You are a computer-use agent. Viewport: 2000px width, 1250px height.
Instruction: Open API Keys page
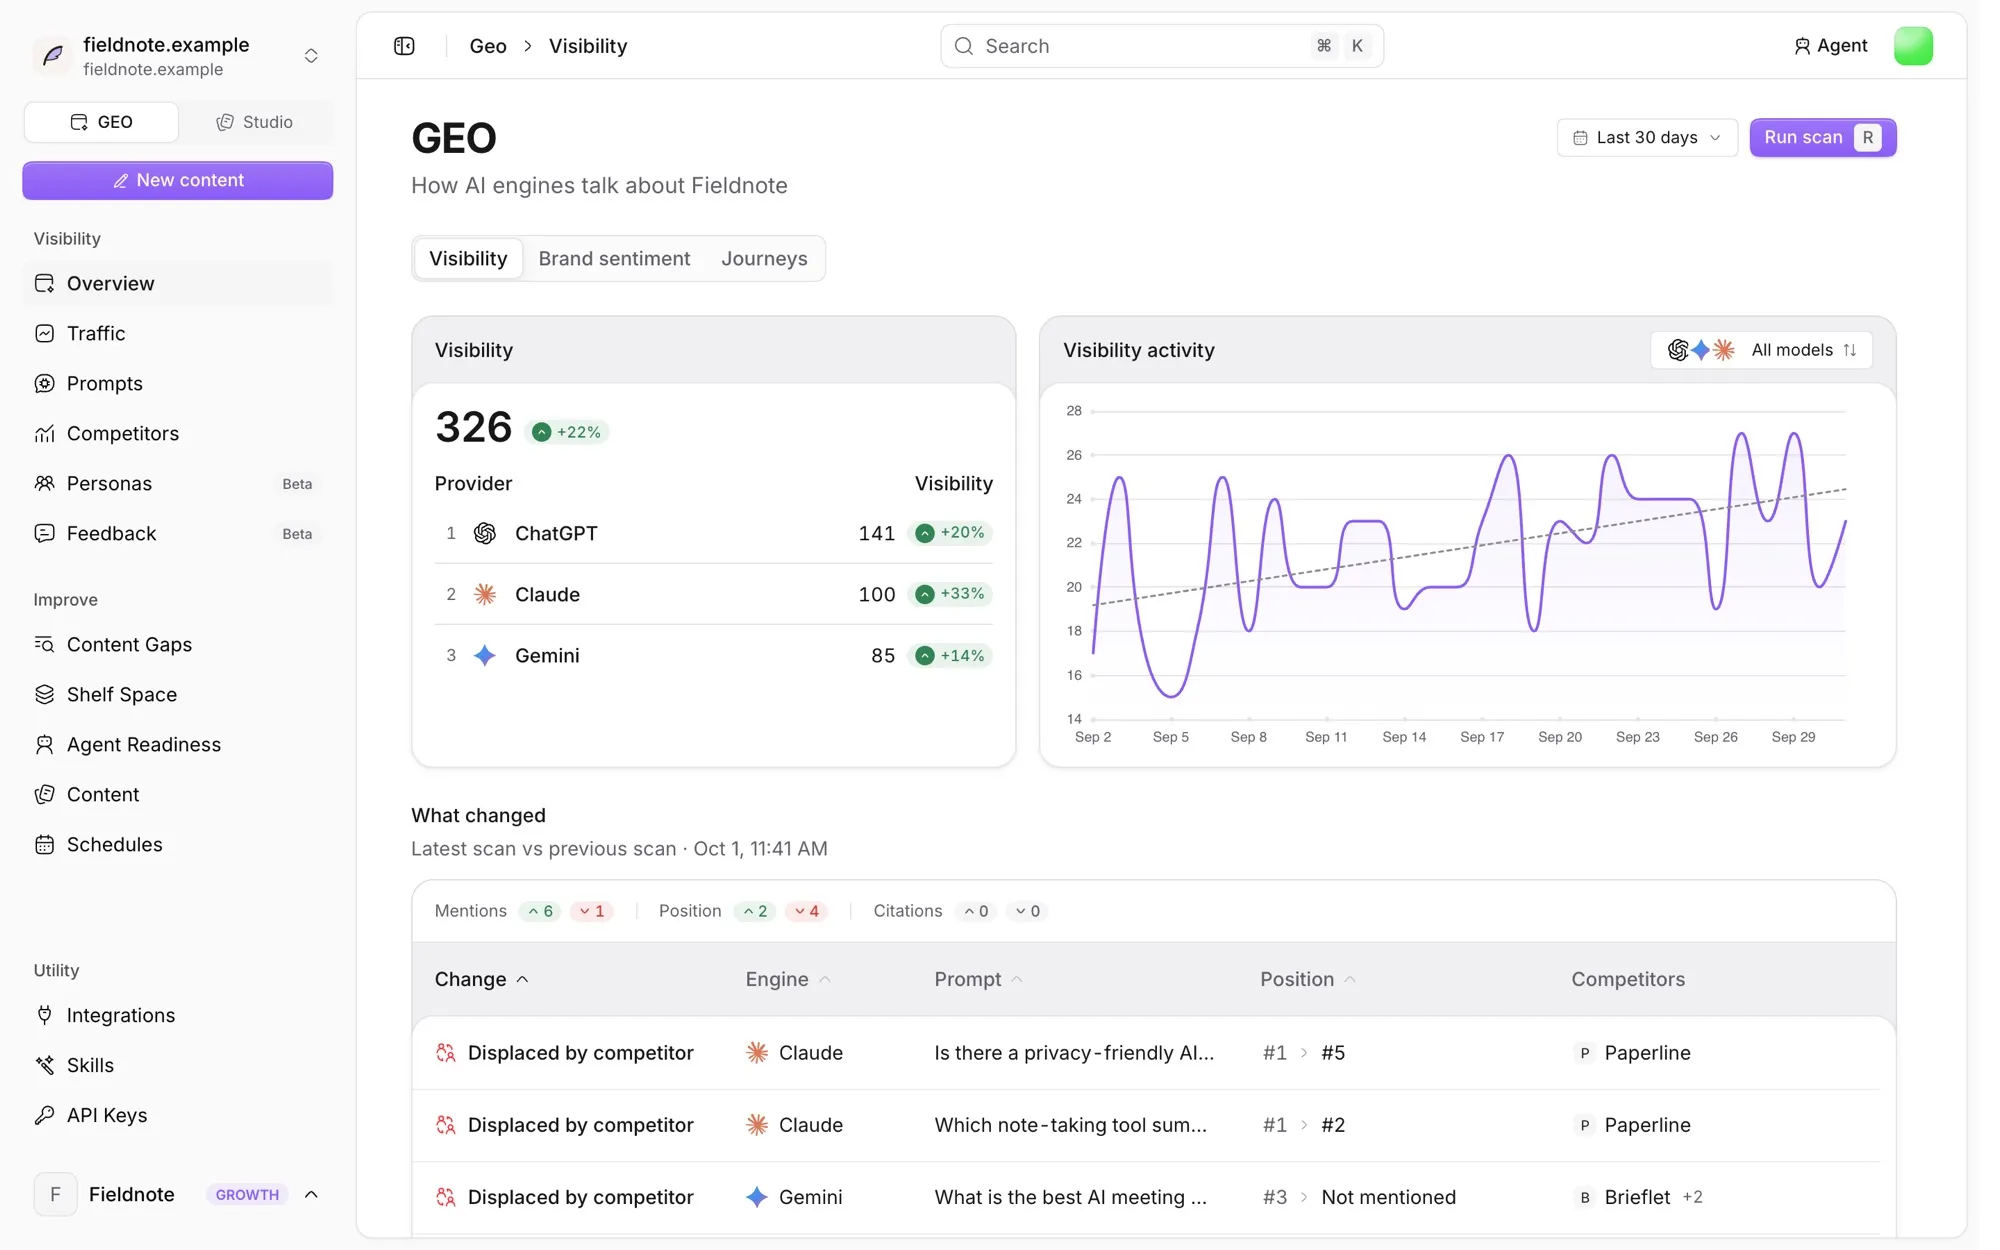click(x=178, y=1115)
